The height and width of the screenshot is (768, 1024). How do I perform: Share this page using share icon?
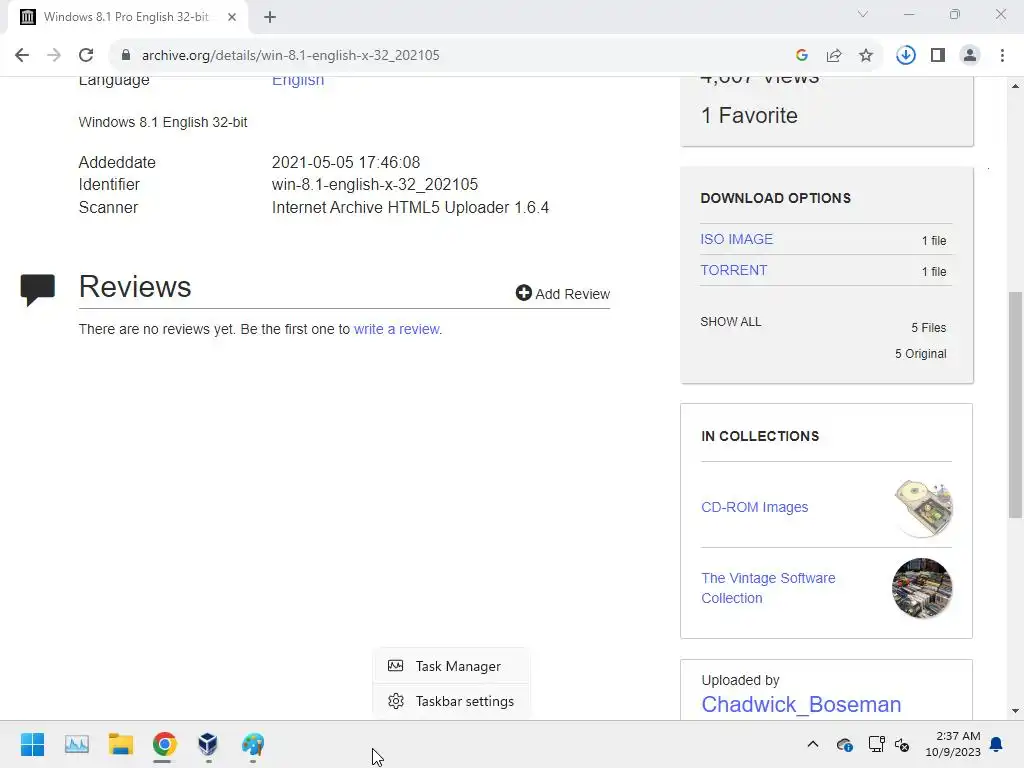(x=834, y=55)
